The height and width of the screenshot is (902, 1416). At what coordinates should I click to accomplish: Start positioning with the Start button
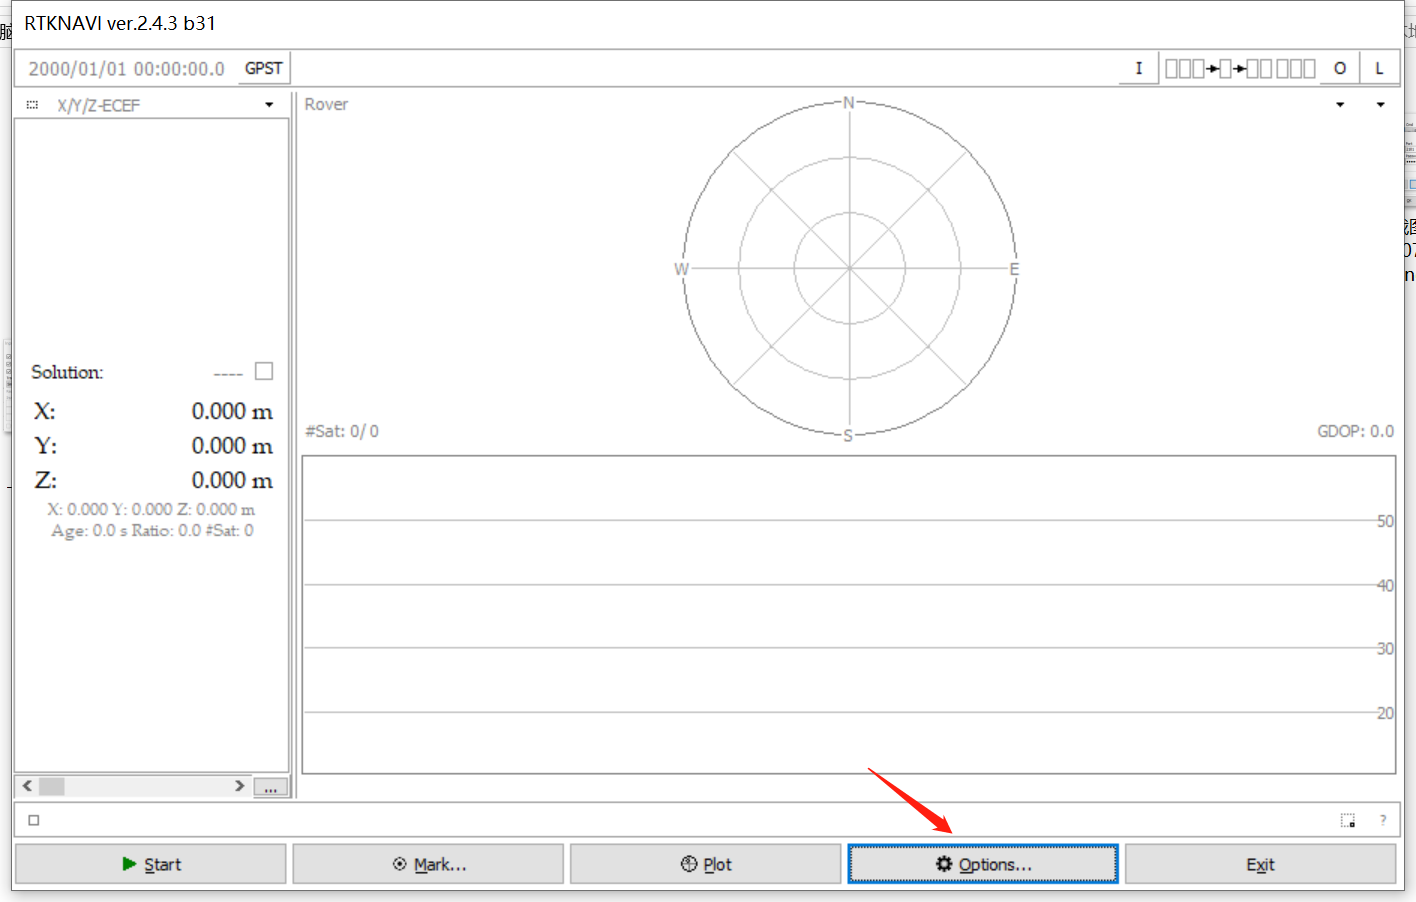[x=151, y=864]
